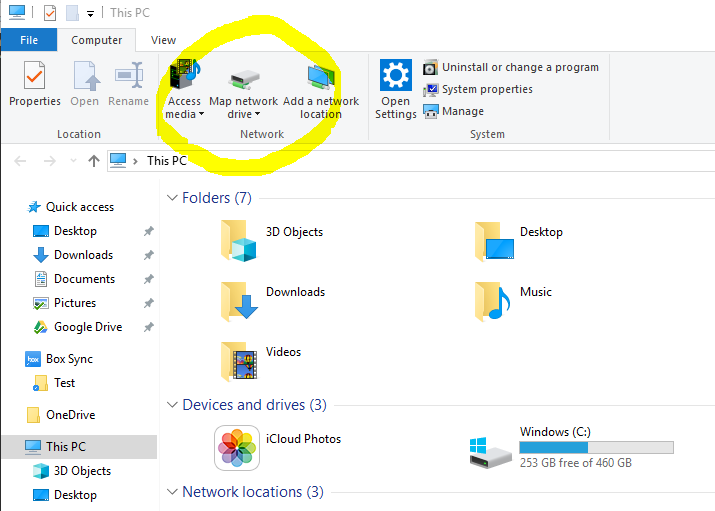Click the Properties icon in ribbon
The height and width of the screenshot is (511, 715).
(x=34, y=78)
